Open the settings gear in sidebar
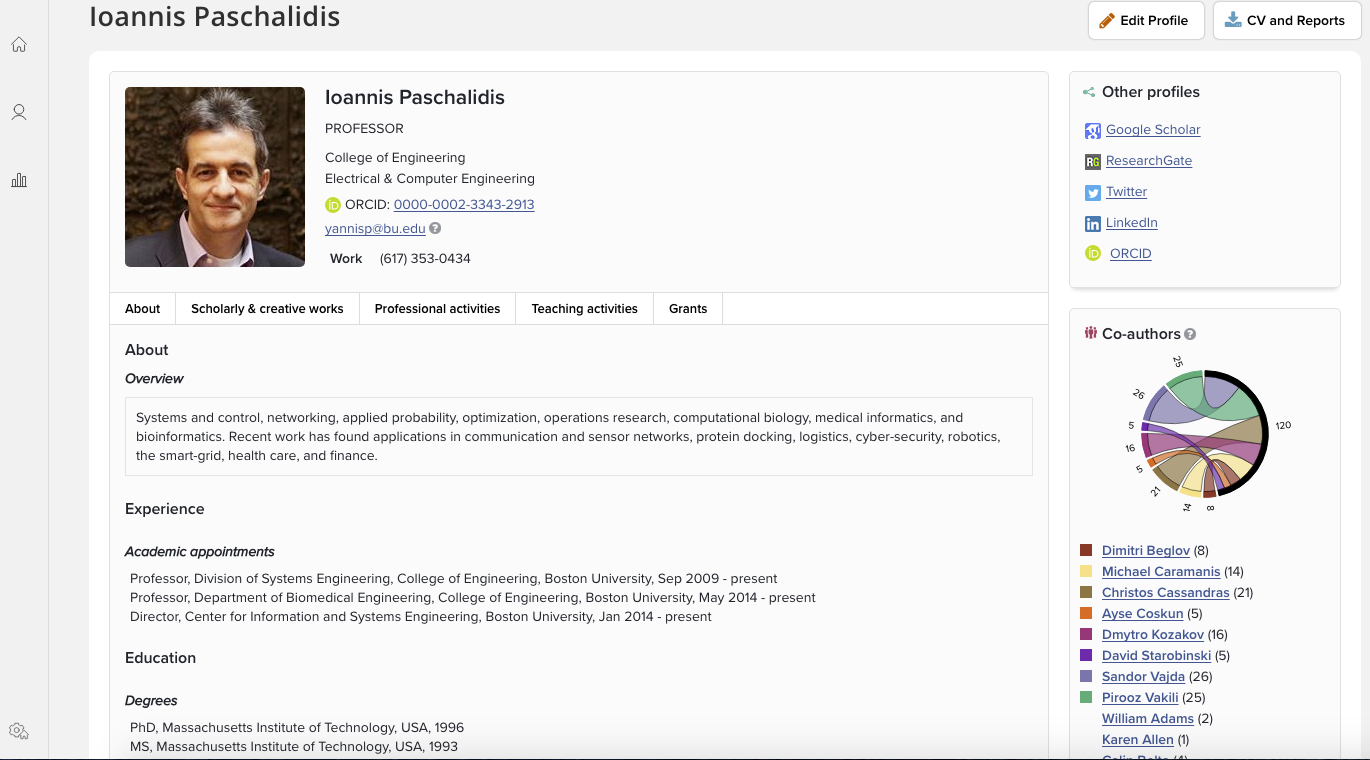1370x760 pixels. tap(19, 731)
